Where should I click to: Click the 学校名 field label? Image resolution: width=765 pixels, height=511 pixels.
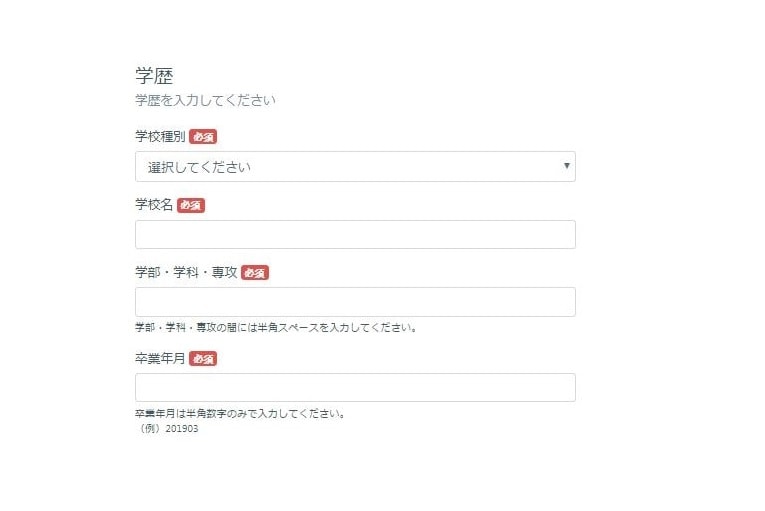(x=154, y=205)
